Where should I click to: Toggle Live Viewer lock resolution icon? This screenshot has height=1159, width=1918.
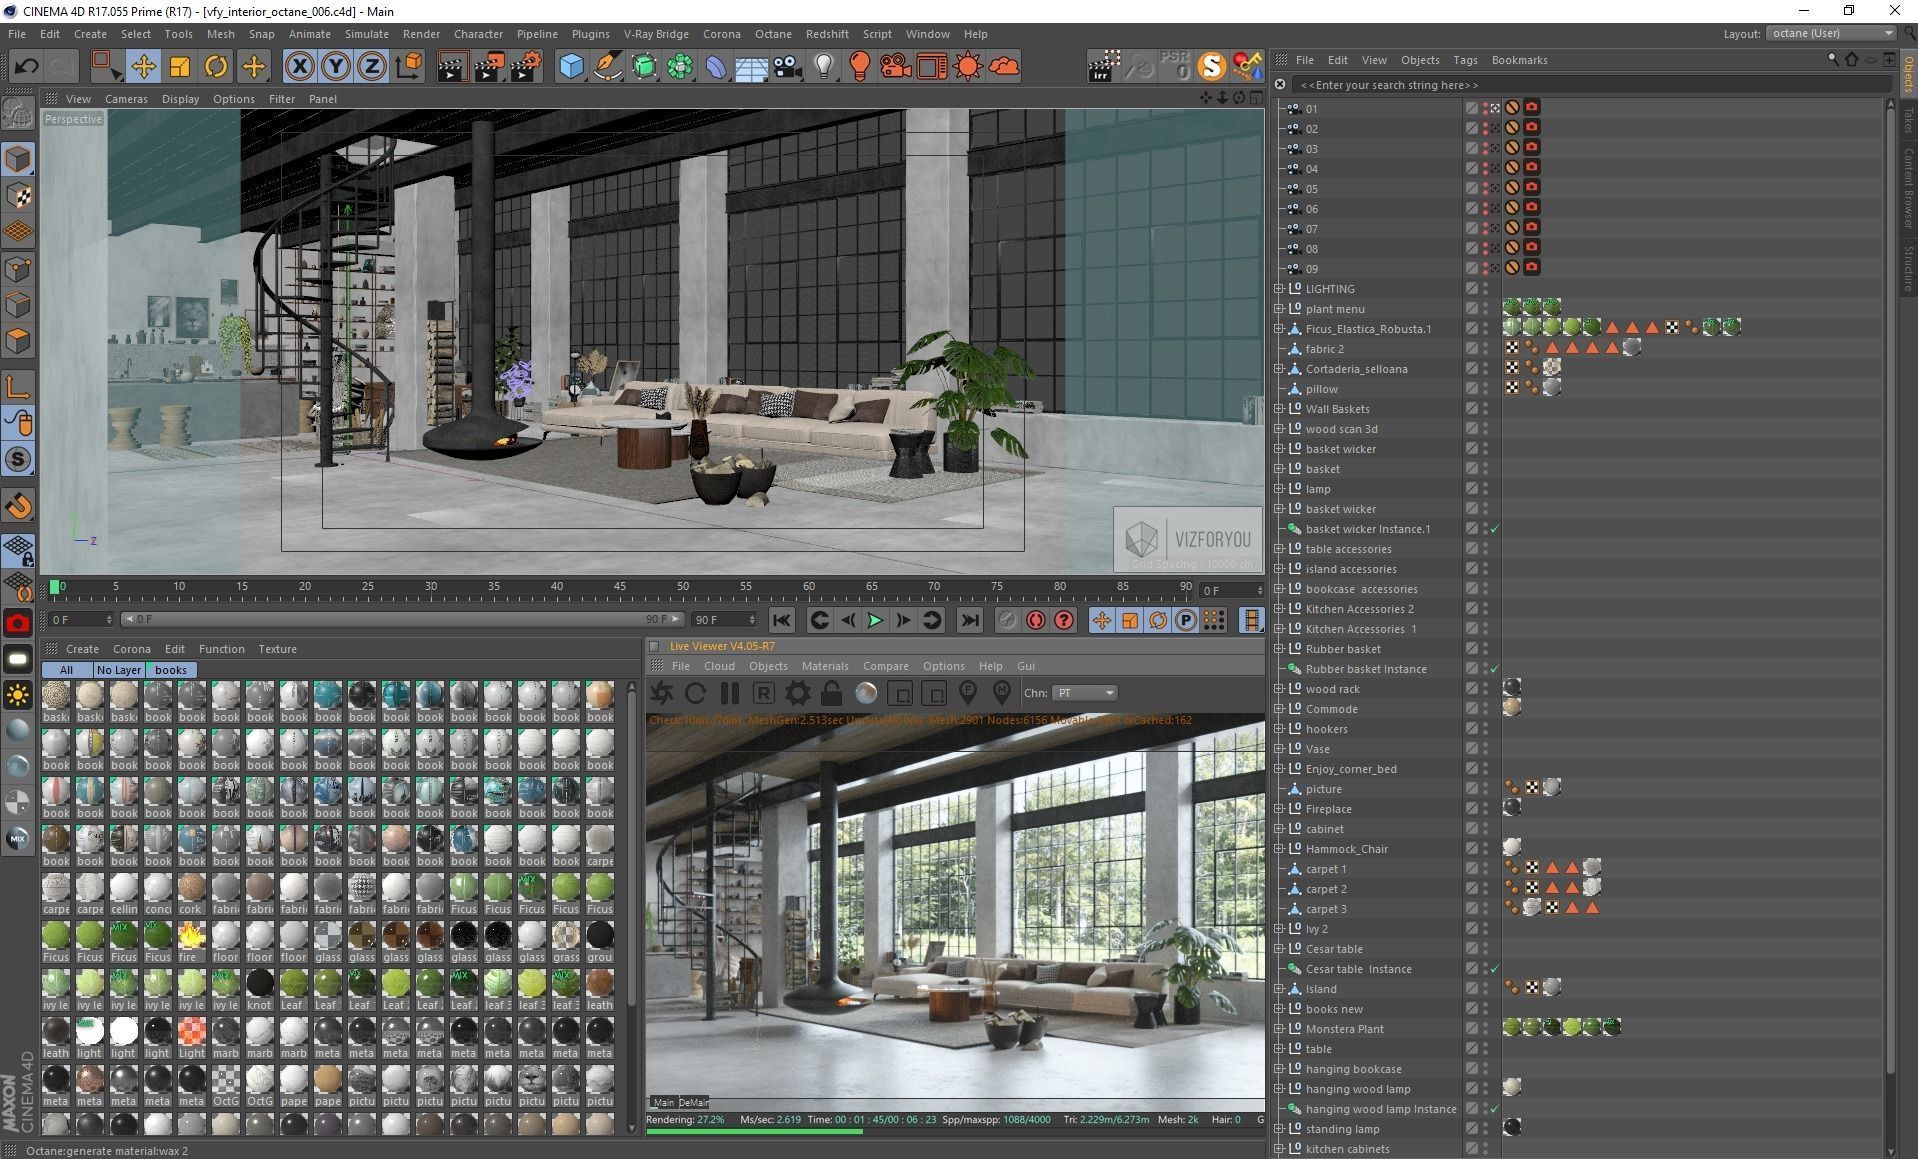[x=831, y=693]
